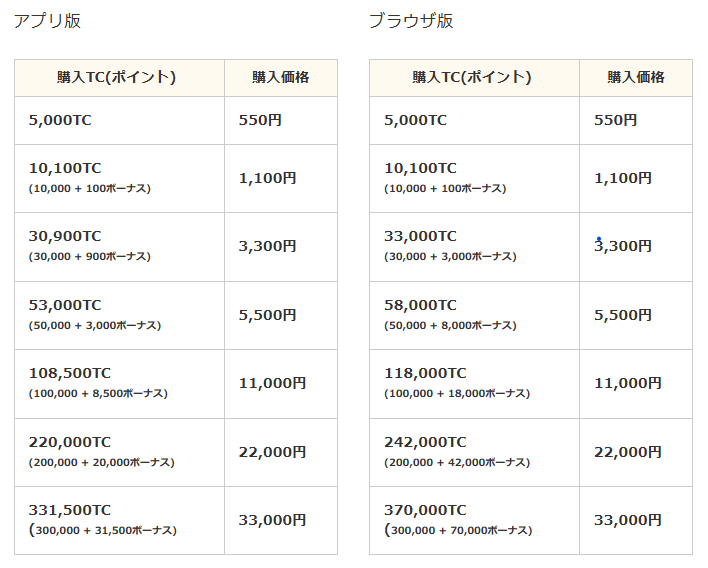Click 11,000円 price in app table
This screenshot has width=708, height=568.
pyautogui.click(x=272, y=383)
